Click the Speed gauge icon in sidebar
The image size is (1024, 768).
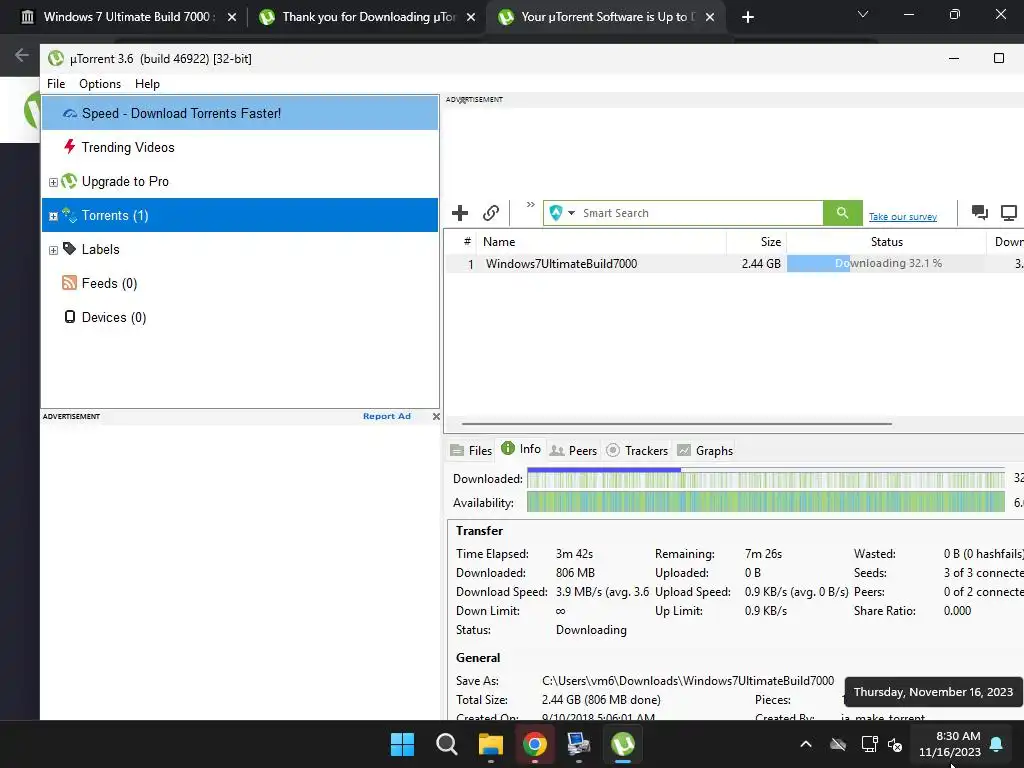coord(70,114)
